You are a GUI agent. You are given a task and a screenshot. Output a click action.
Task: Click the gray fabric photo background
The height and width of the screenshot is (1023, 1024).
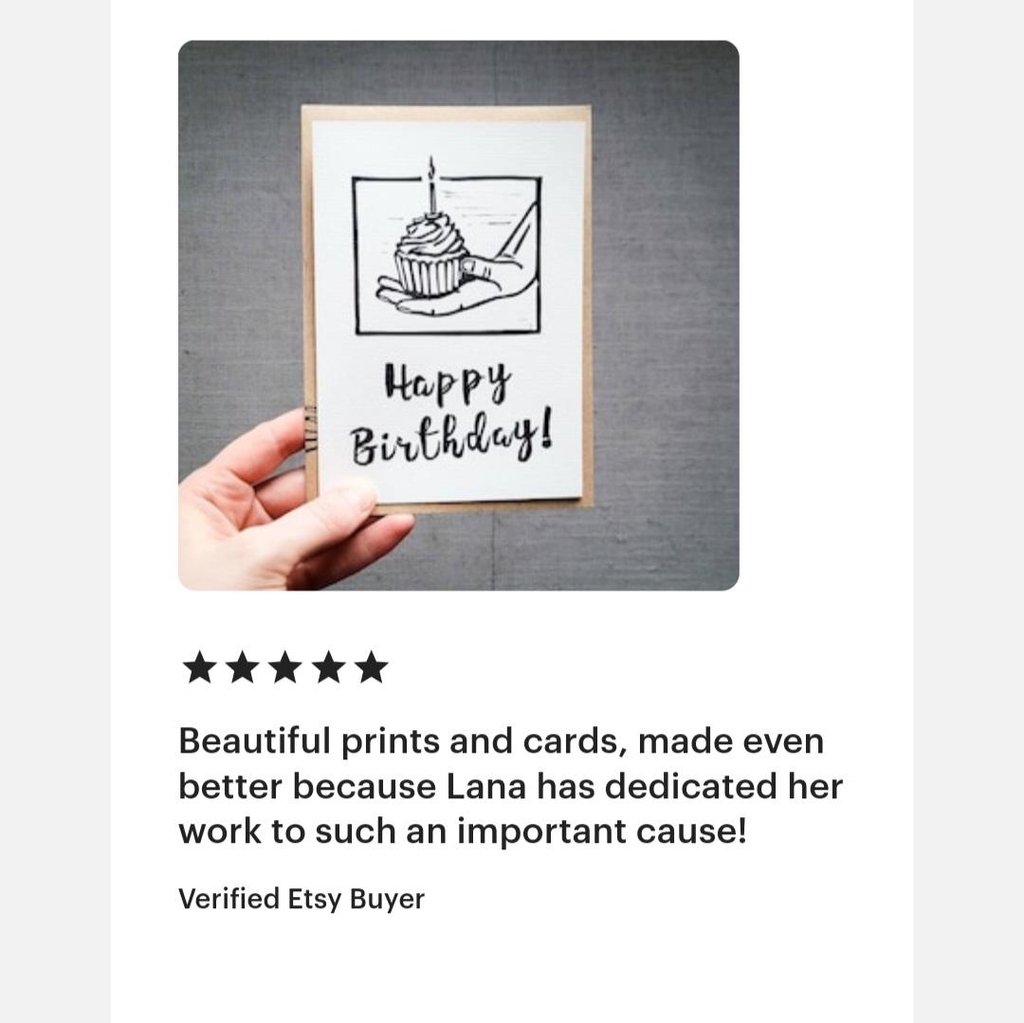[666, 314]
